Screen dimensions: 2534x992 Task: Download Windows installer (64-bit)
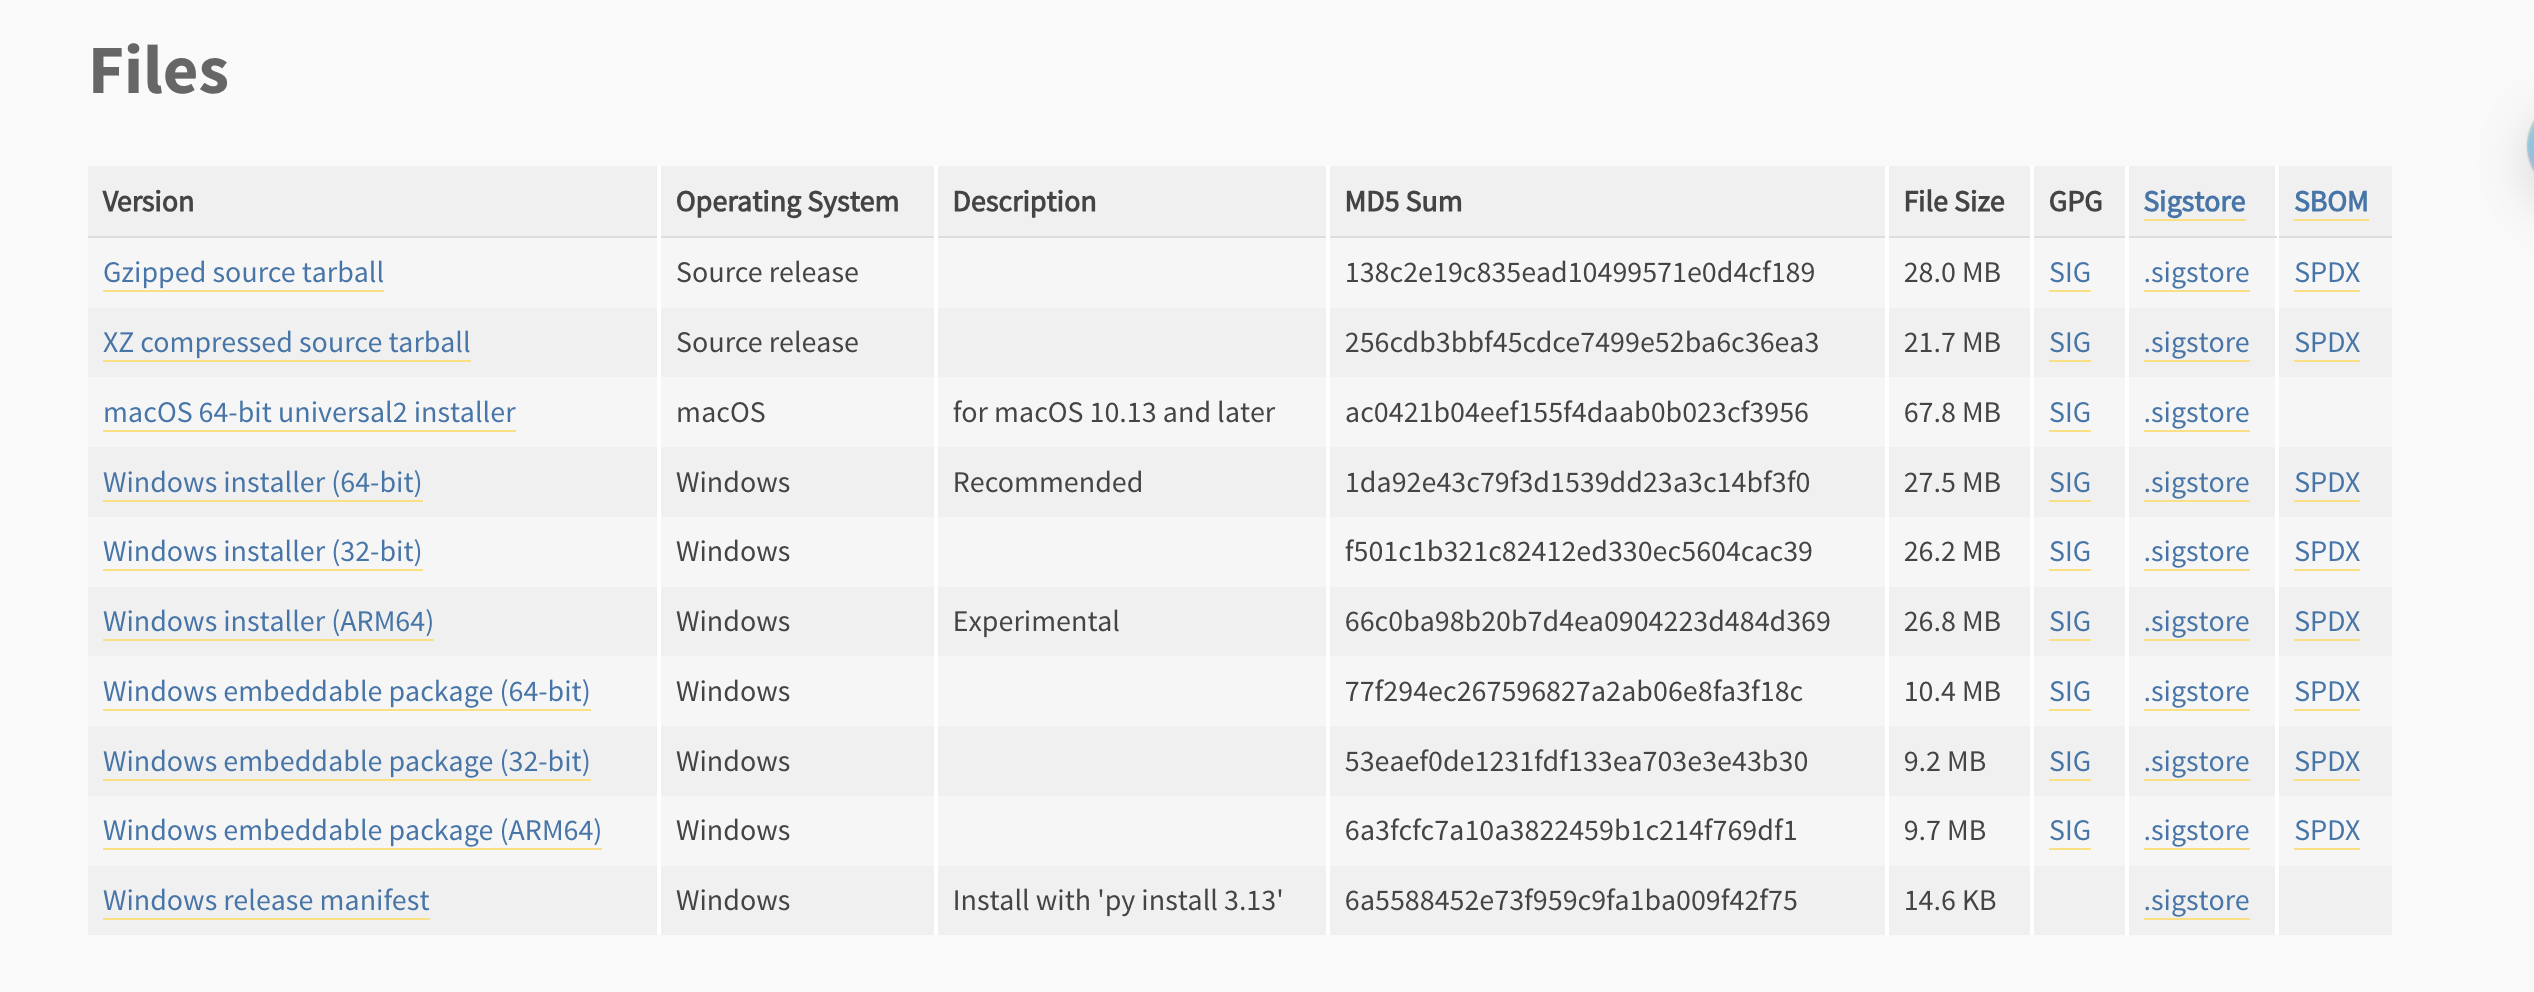[x=262, y=482]
